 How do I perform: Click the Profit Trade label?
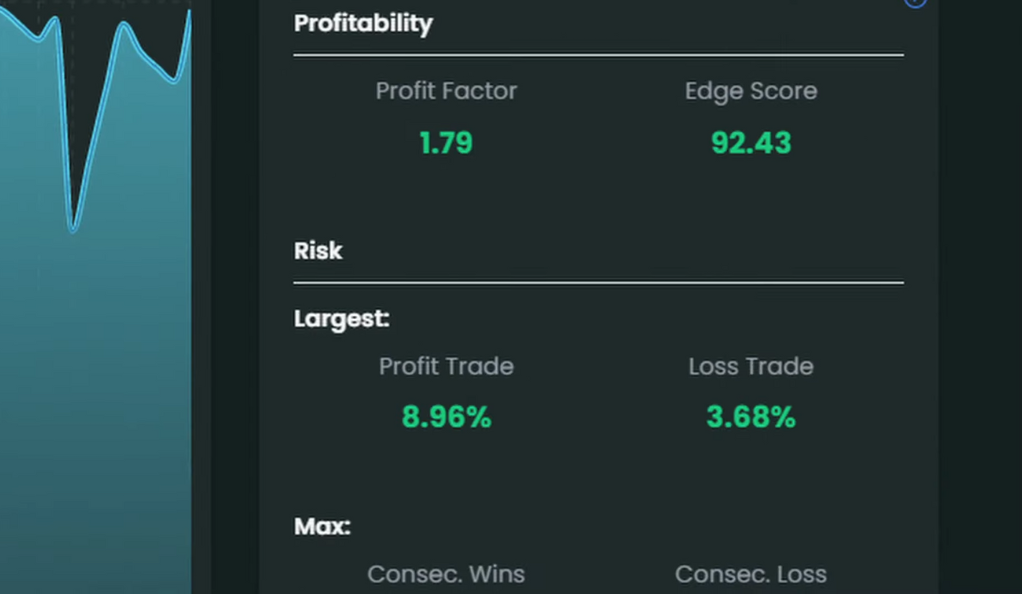click(446, 366)
